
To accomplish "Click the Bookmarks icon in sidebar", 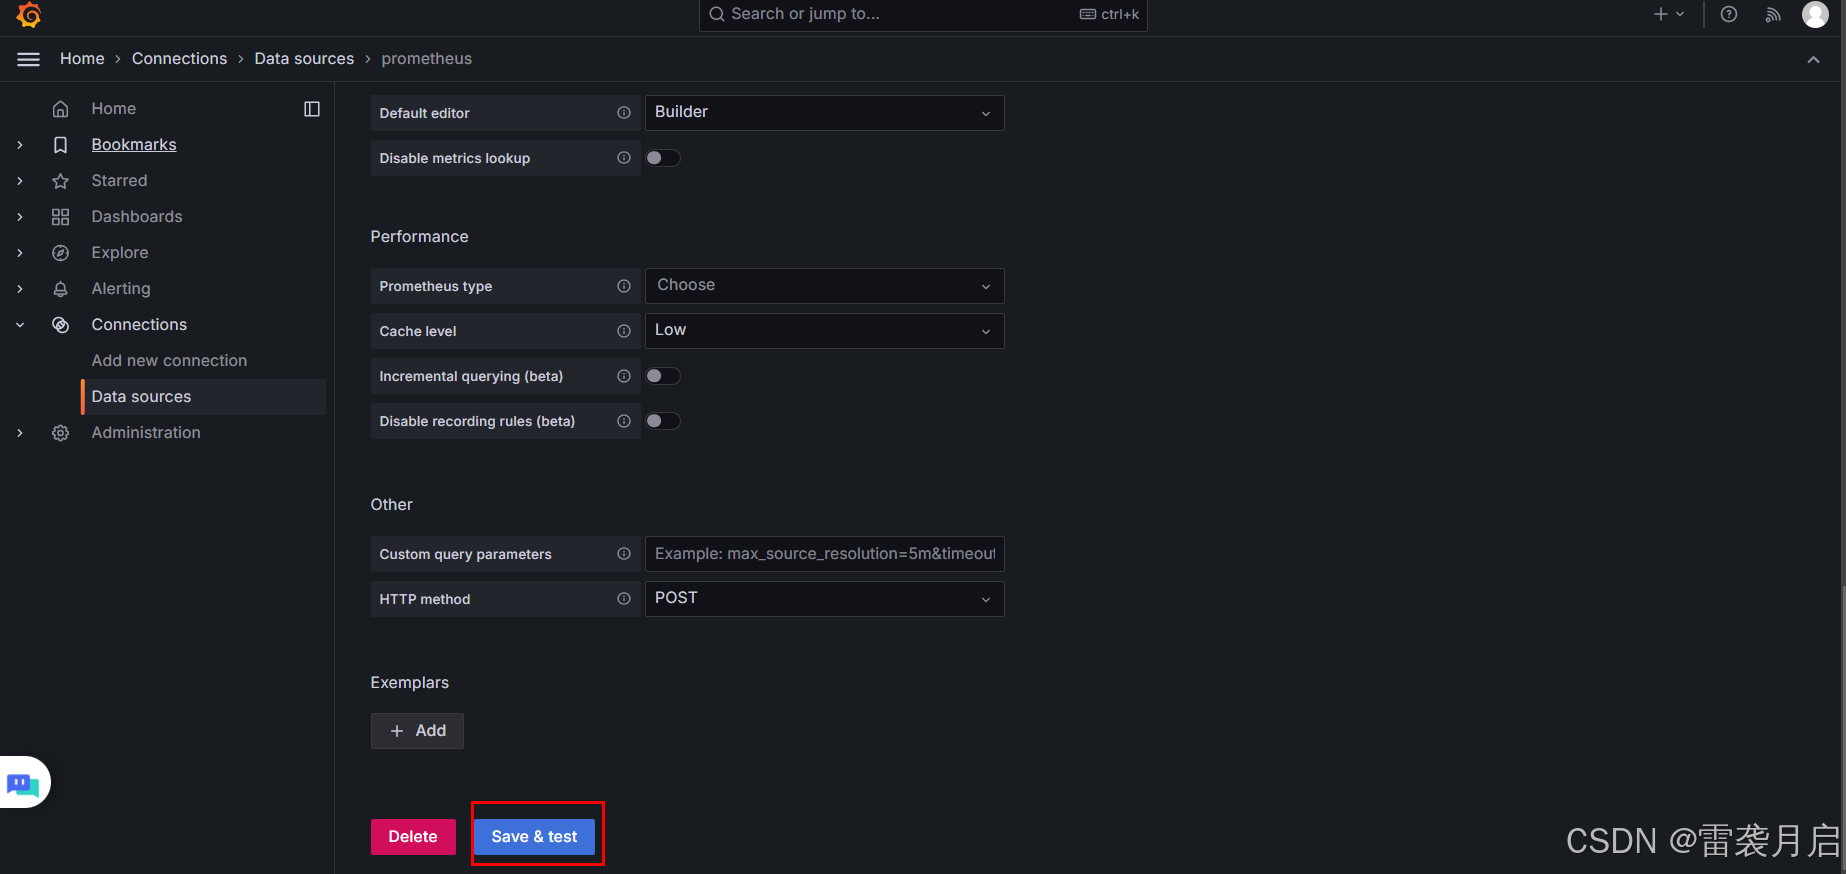I will pyautogui.click(x=61, y=145).
